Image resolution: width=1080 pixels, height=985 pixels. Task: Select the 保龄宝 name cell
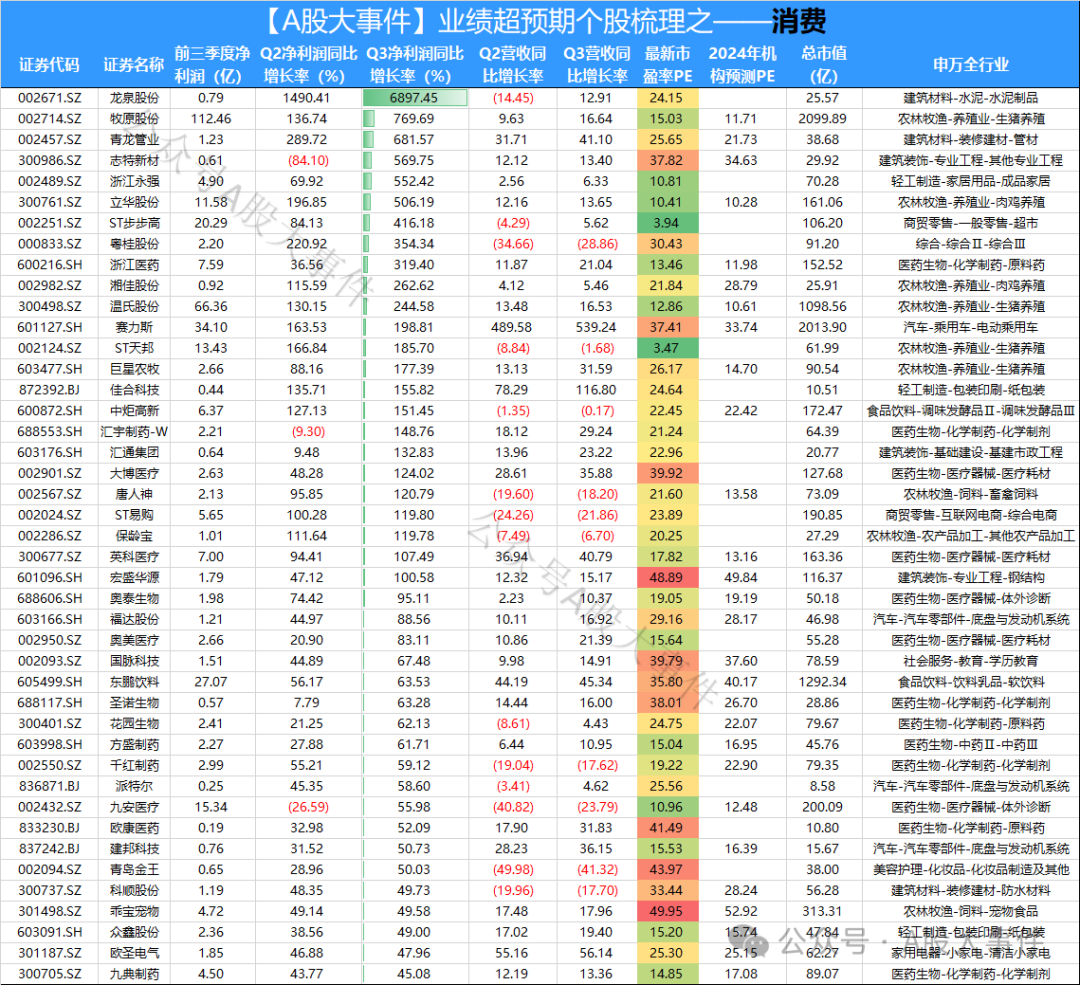tap(134, 535)
